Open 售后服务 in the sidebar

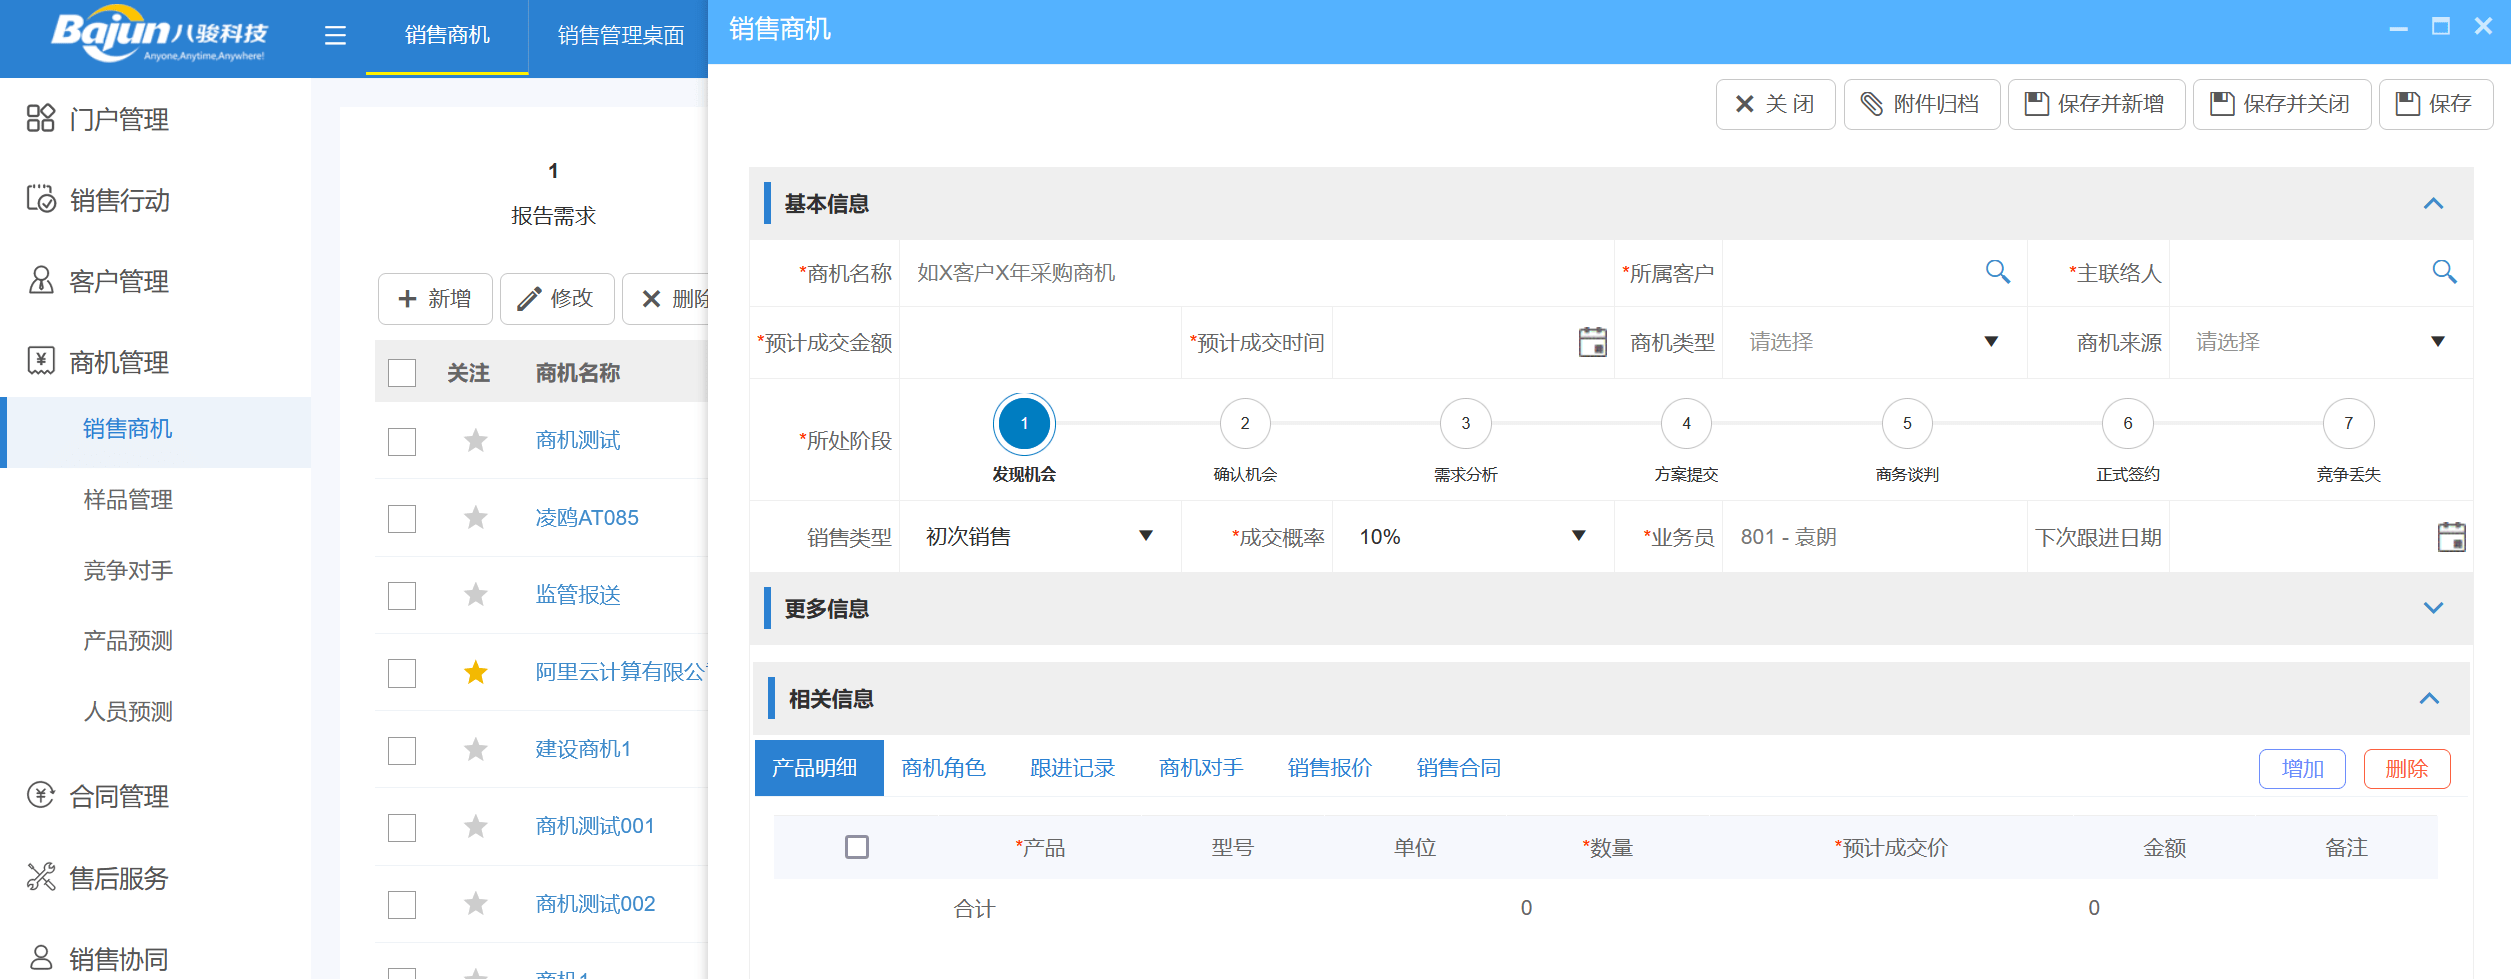(x=117, y=877)
